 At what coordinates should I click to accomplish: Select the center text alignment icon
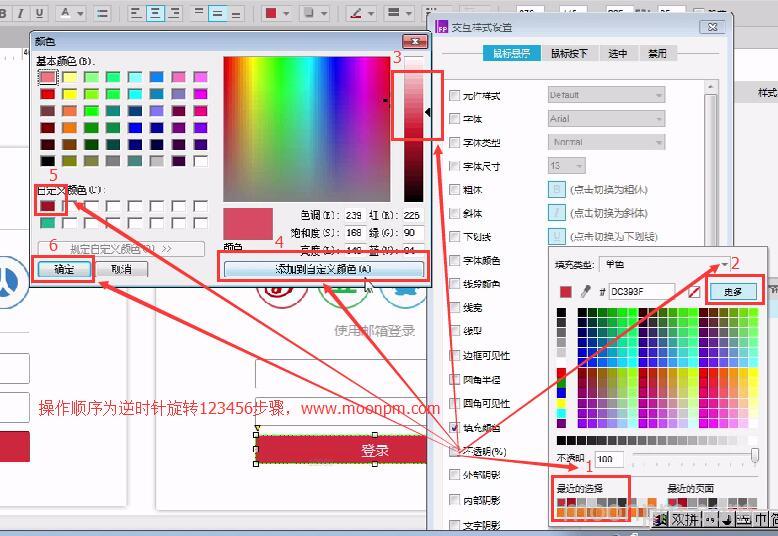coord(155,14)
